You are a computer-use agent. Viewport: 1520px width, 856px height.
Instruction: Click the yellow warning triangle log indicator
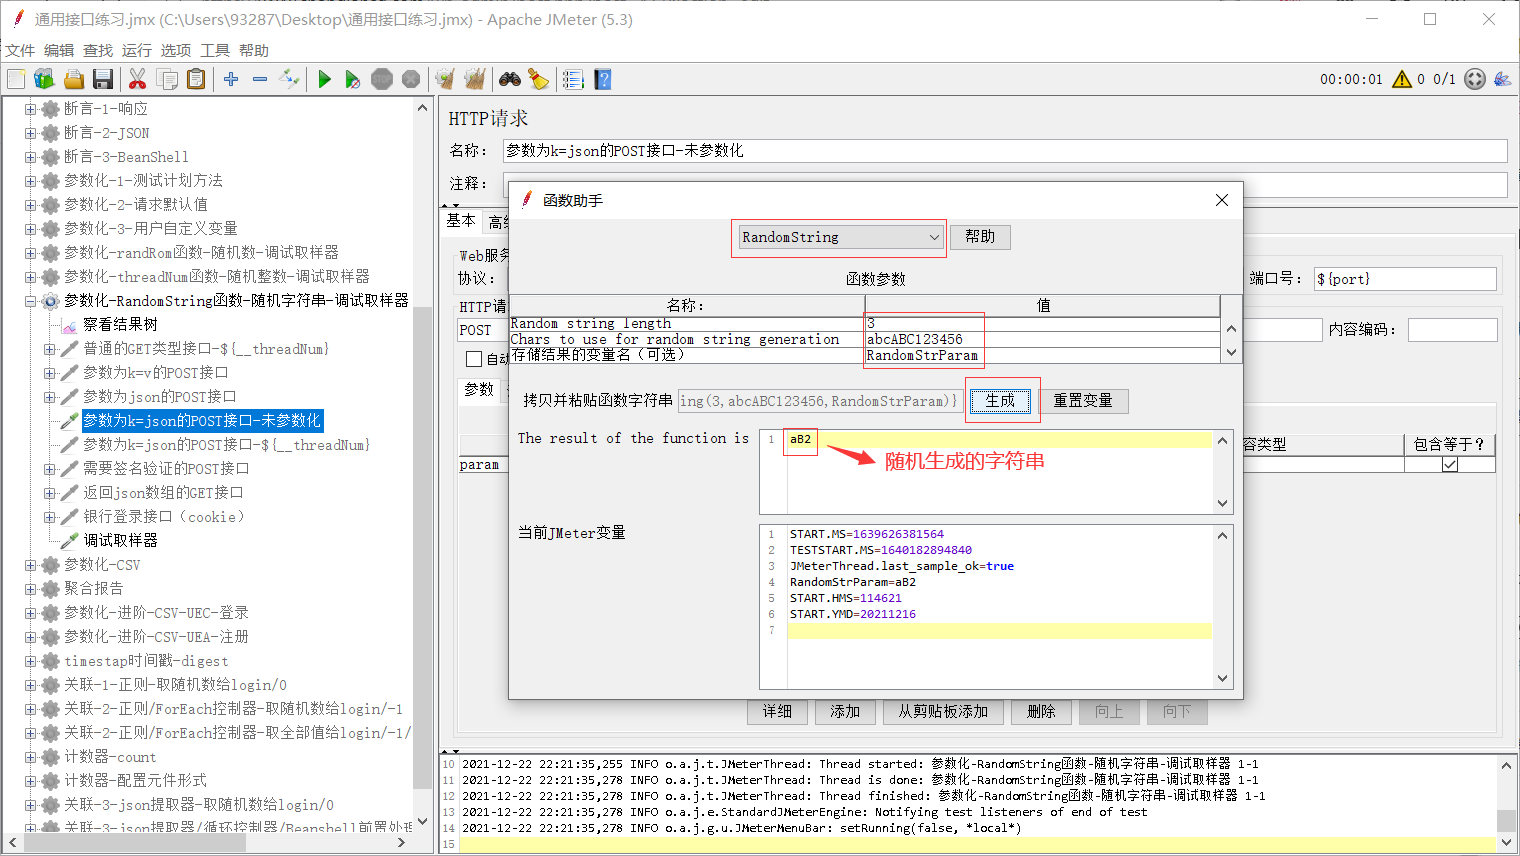[x=1402, y=79]
